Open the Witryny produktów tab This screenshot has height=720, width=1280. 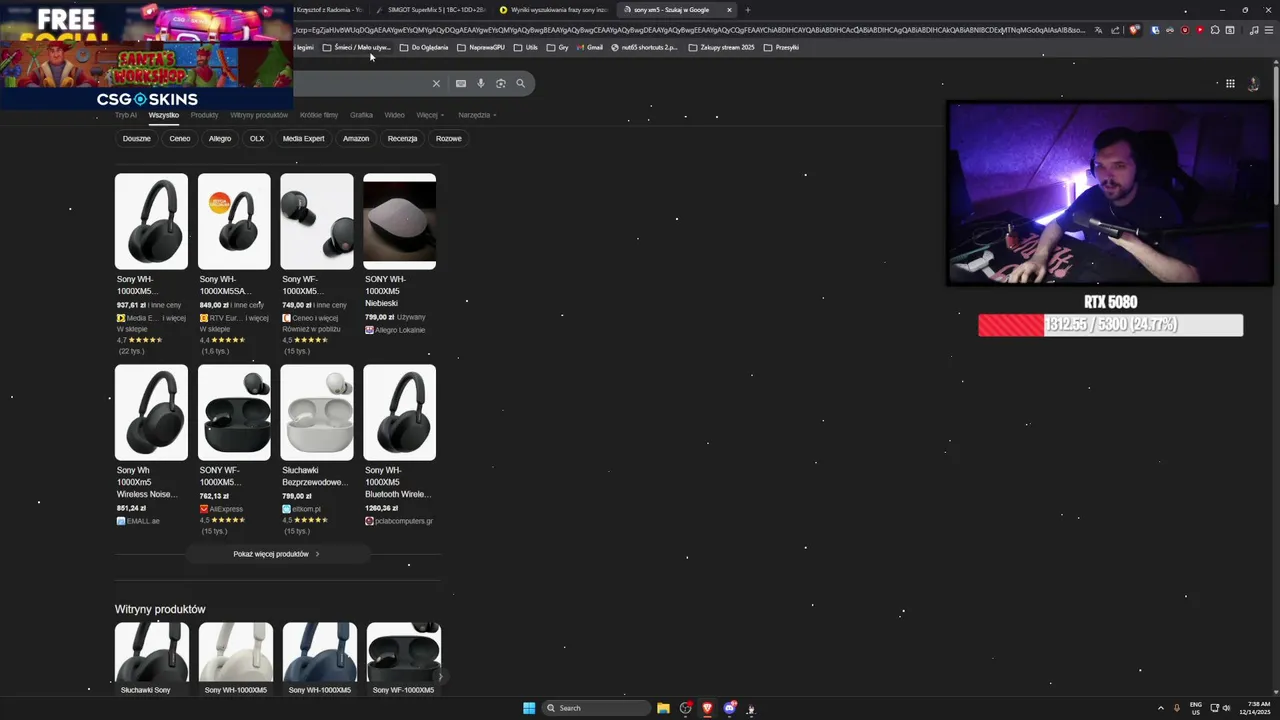259,115
